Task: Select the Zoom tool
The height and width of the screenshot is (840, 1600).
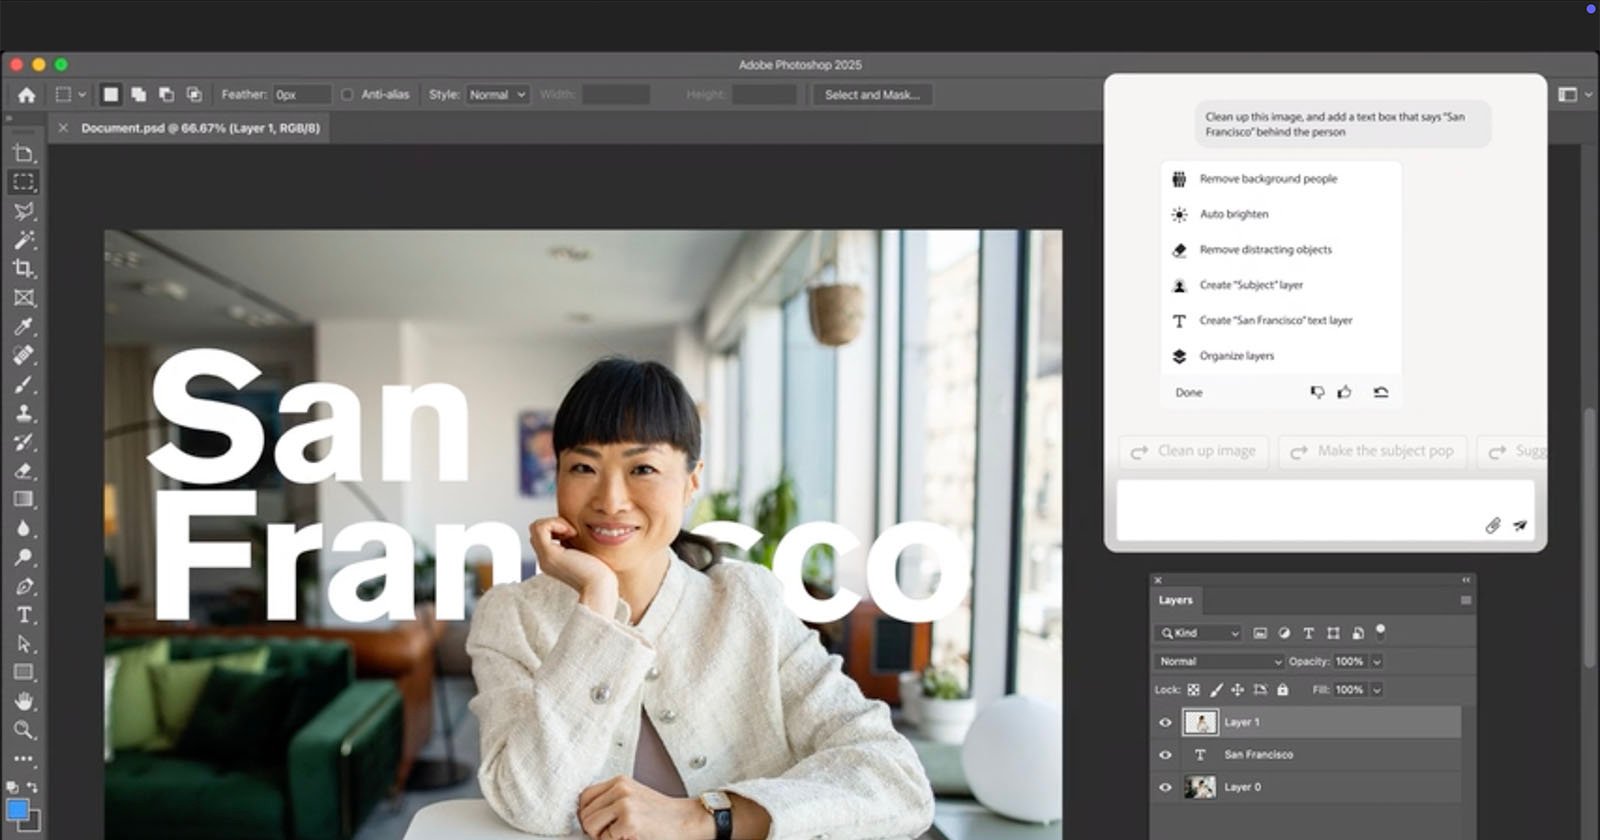Action: click(24, 730)
